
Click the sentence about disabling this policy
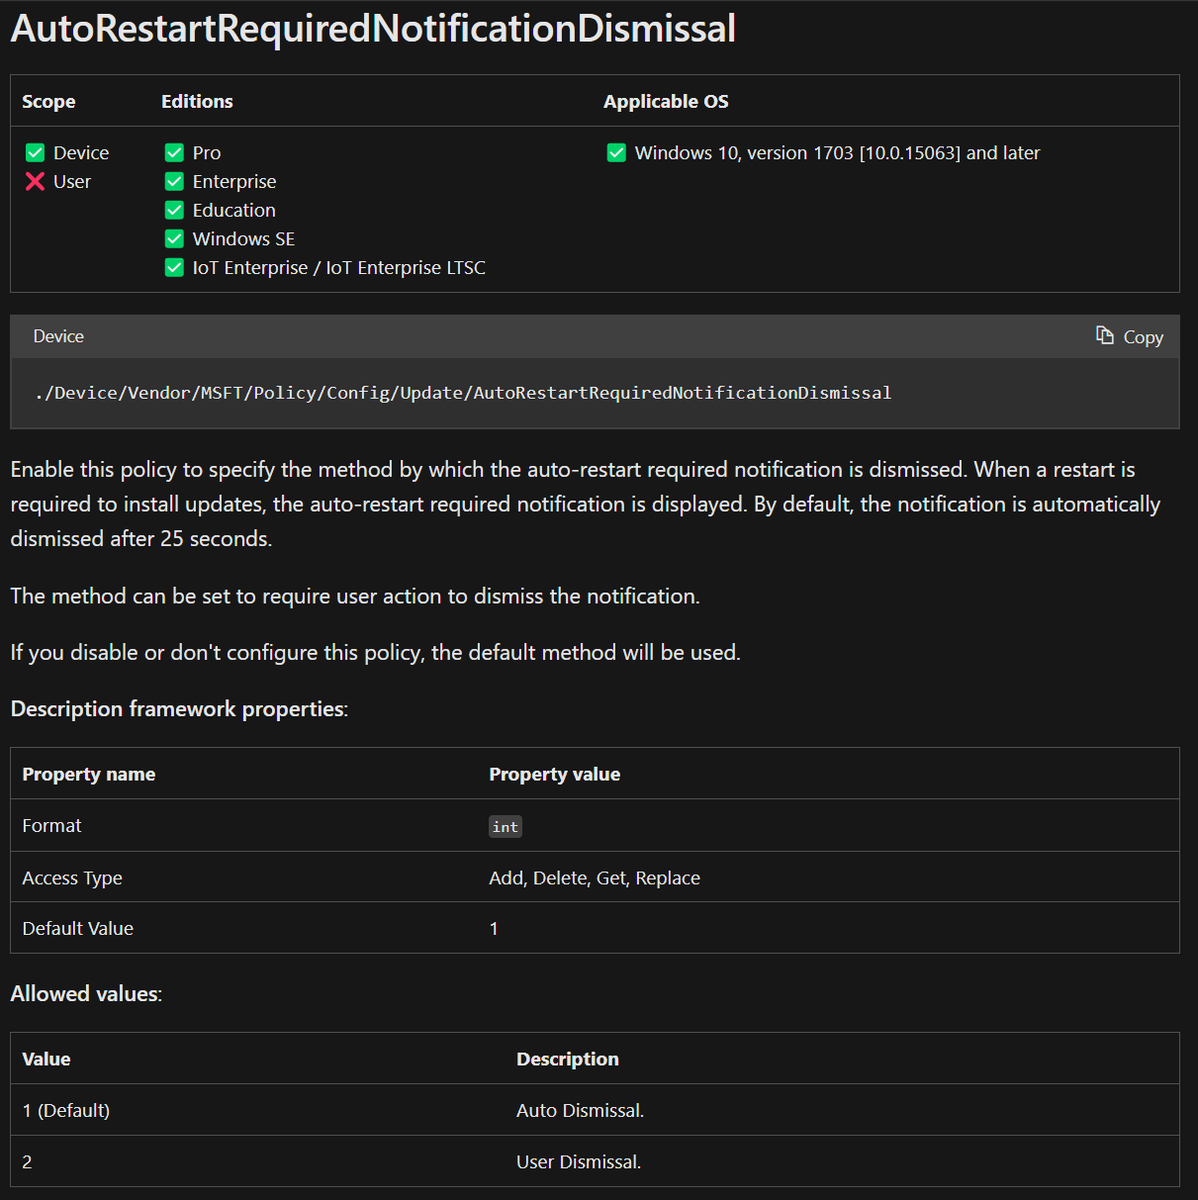[x=375, y=653]
